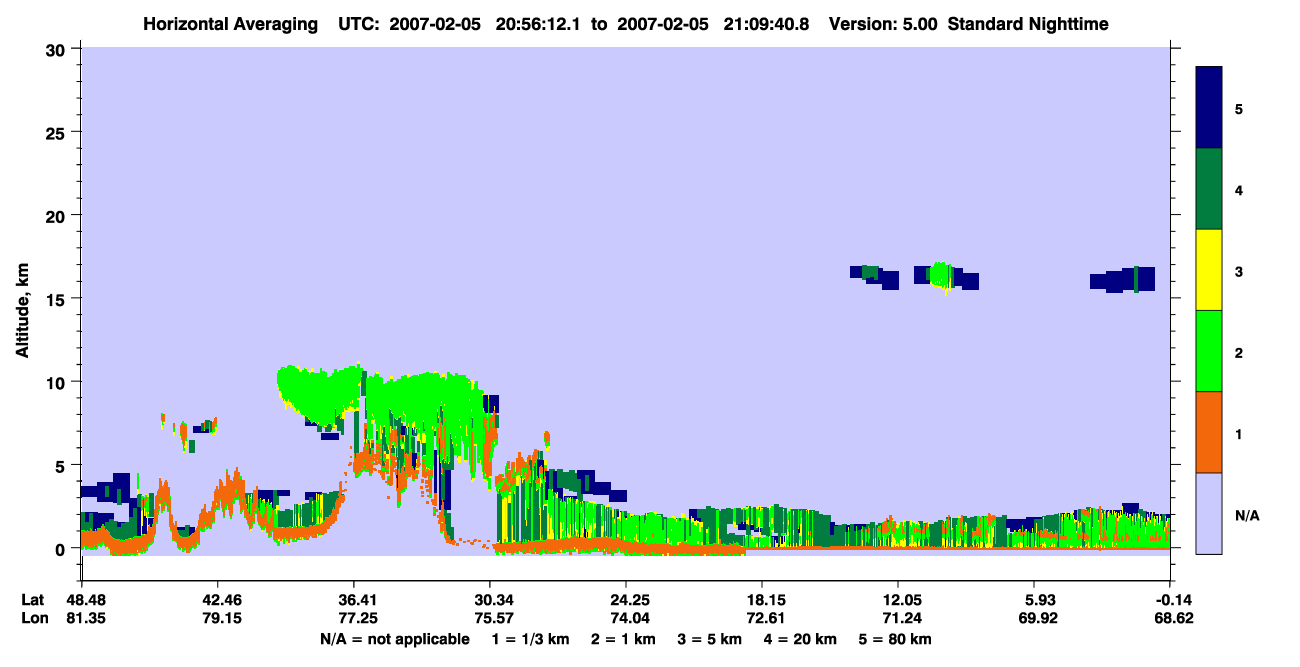The height and width of the screenshot is (667, 1300).
Task: Click legend text 'N/A = not applicable'
Action: click(x=394, y=639)
